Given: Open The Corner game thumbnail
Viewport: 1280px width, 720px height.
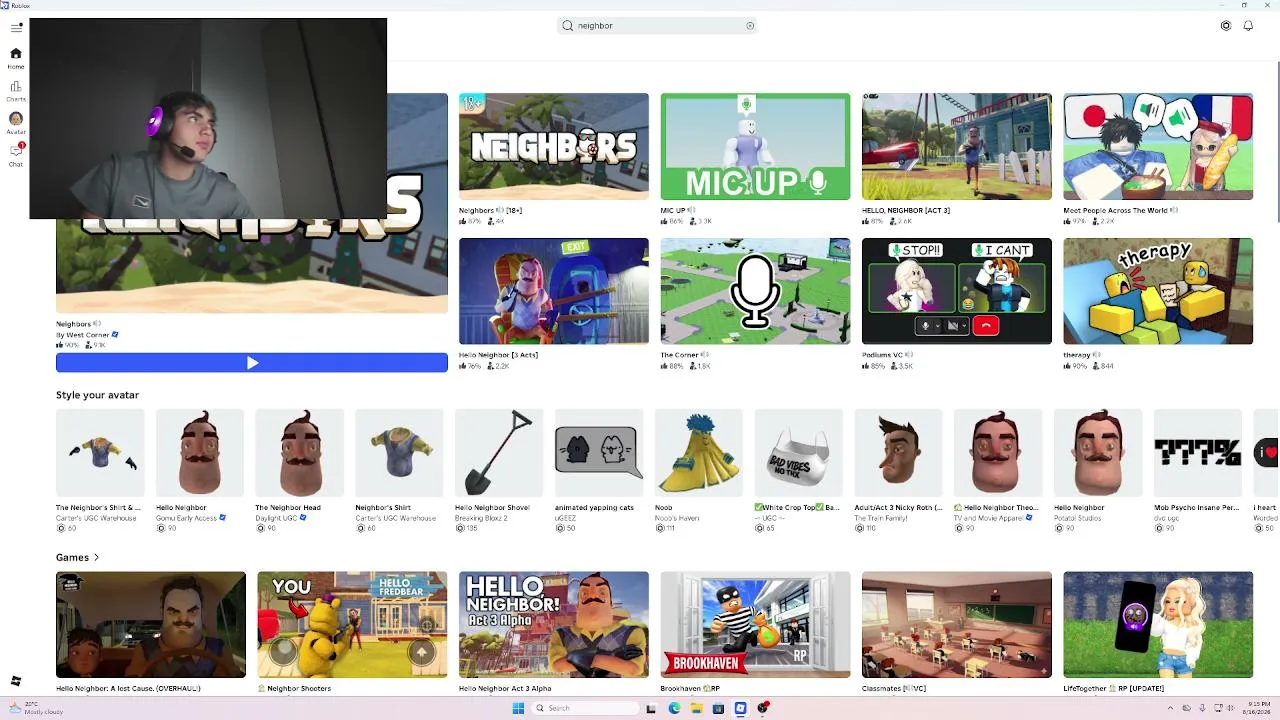Looking at the screenshot, I should (x=755, y=291).
